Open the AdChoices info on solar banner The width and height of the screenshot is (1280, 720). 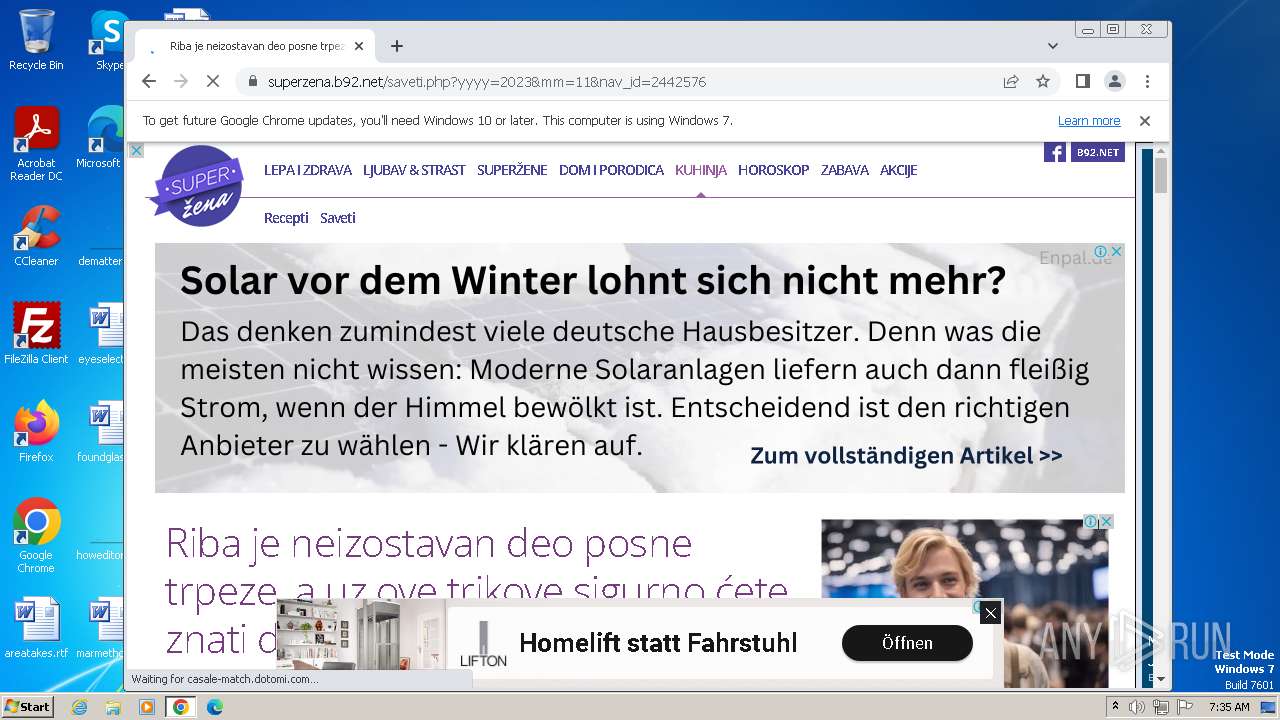pos(1101,251)
